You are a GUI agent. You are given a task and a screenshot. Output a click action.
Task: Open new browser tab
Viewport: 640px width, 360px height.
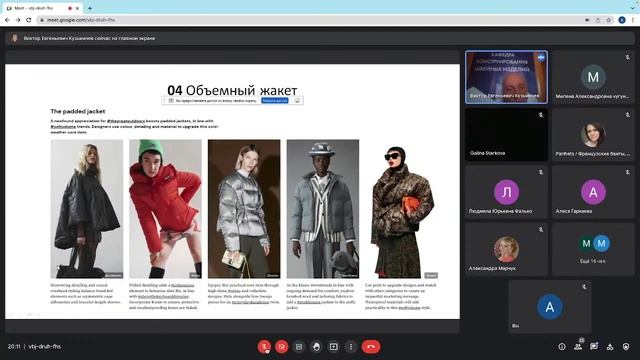pyautogui.click(x=89, y=8)
